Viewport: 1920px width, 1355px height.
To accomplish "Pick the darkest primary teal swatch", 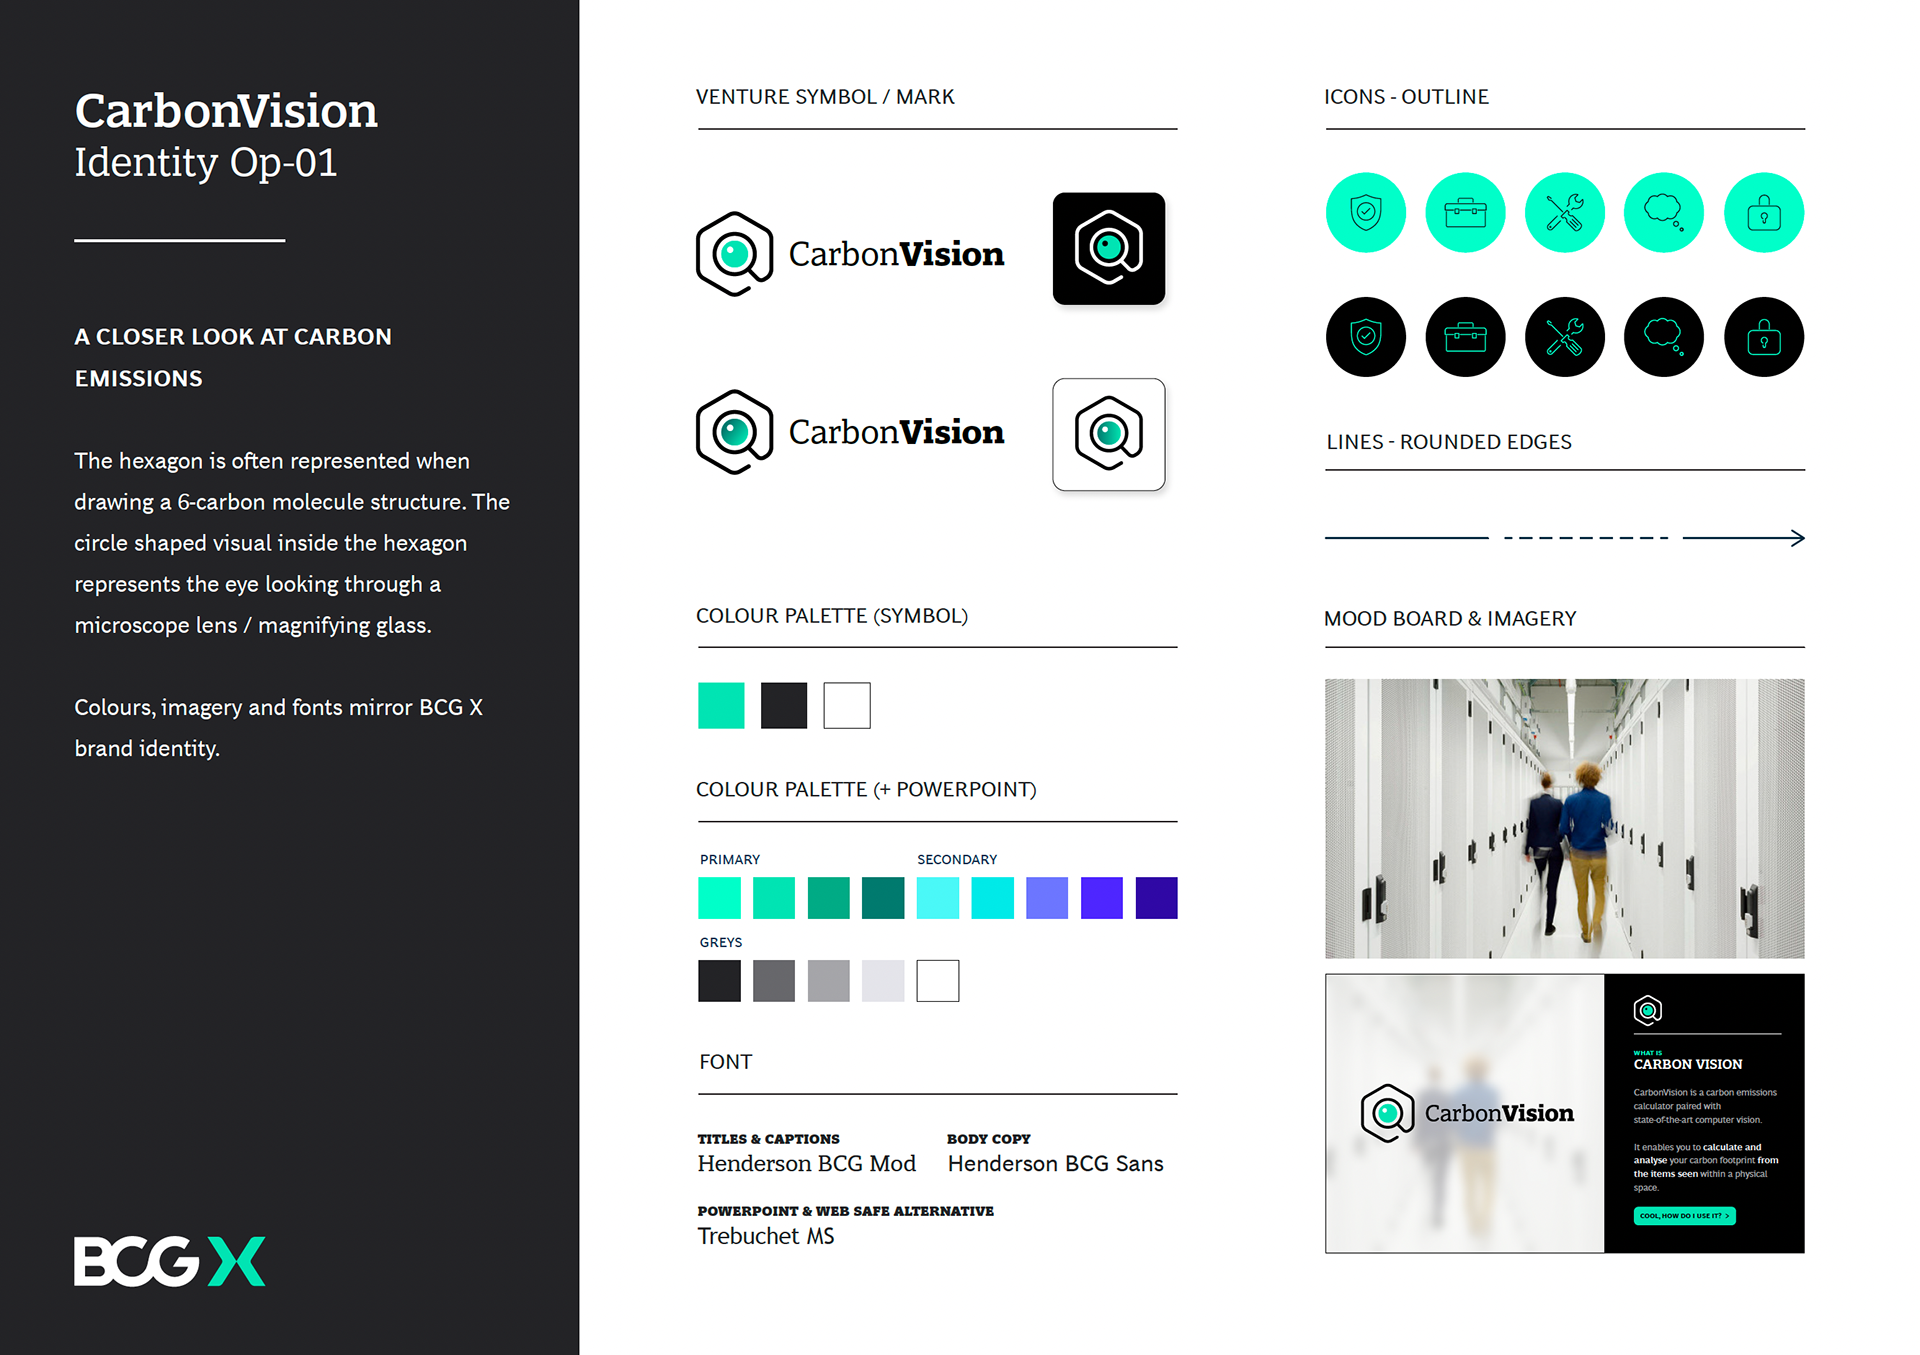I will 883,898.
